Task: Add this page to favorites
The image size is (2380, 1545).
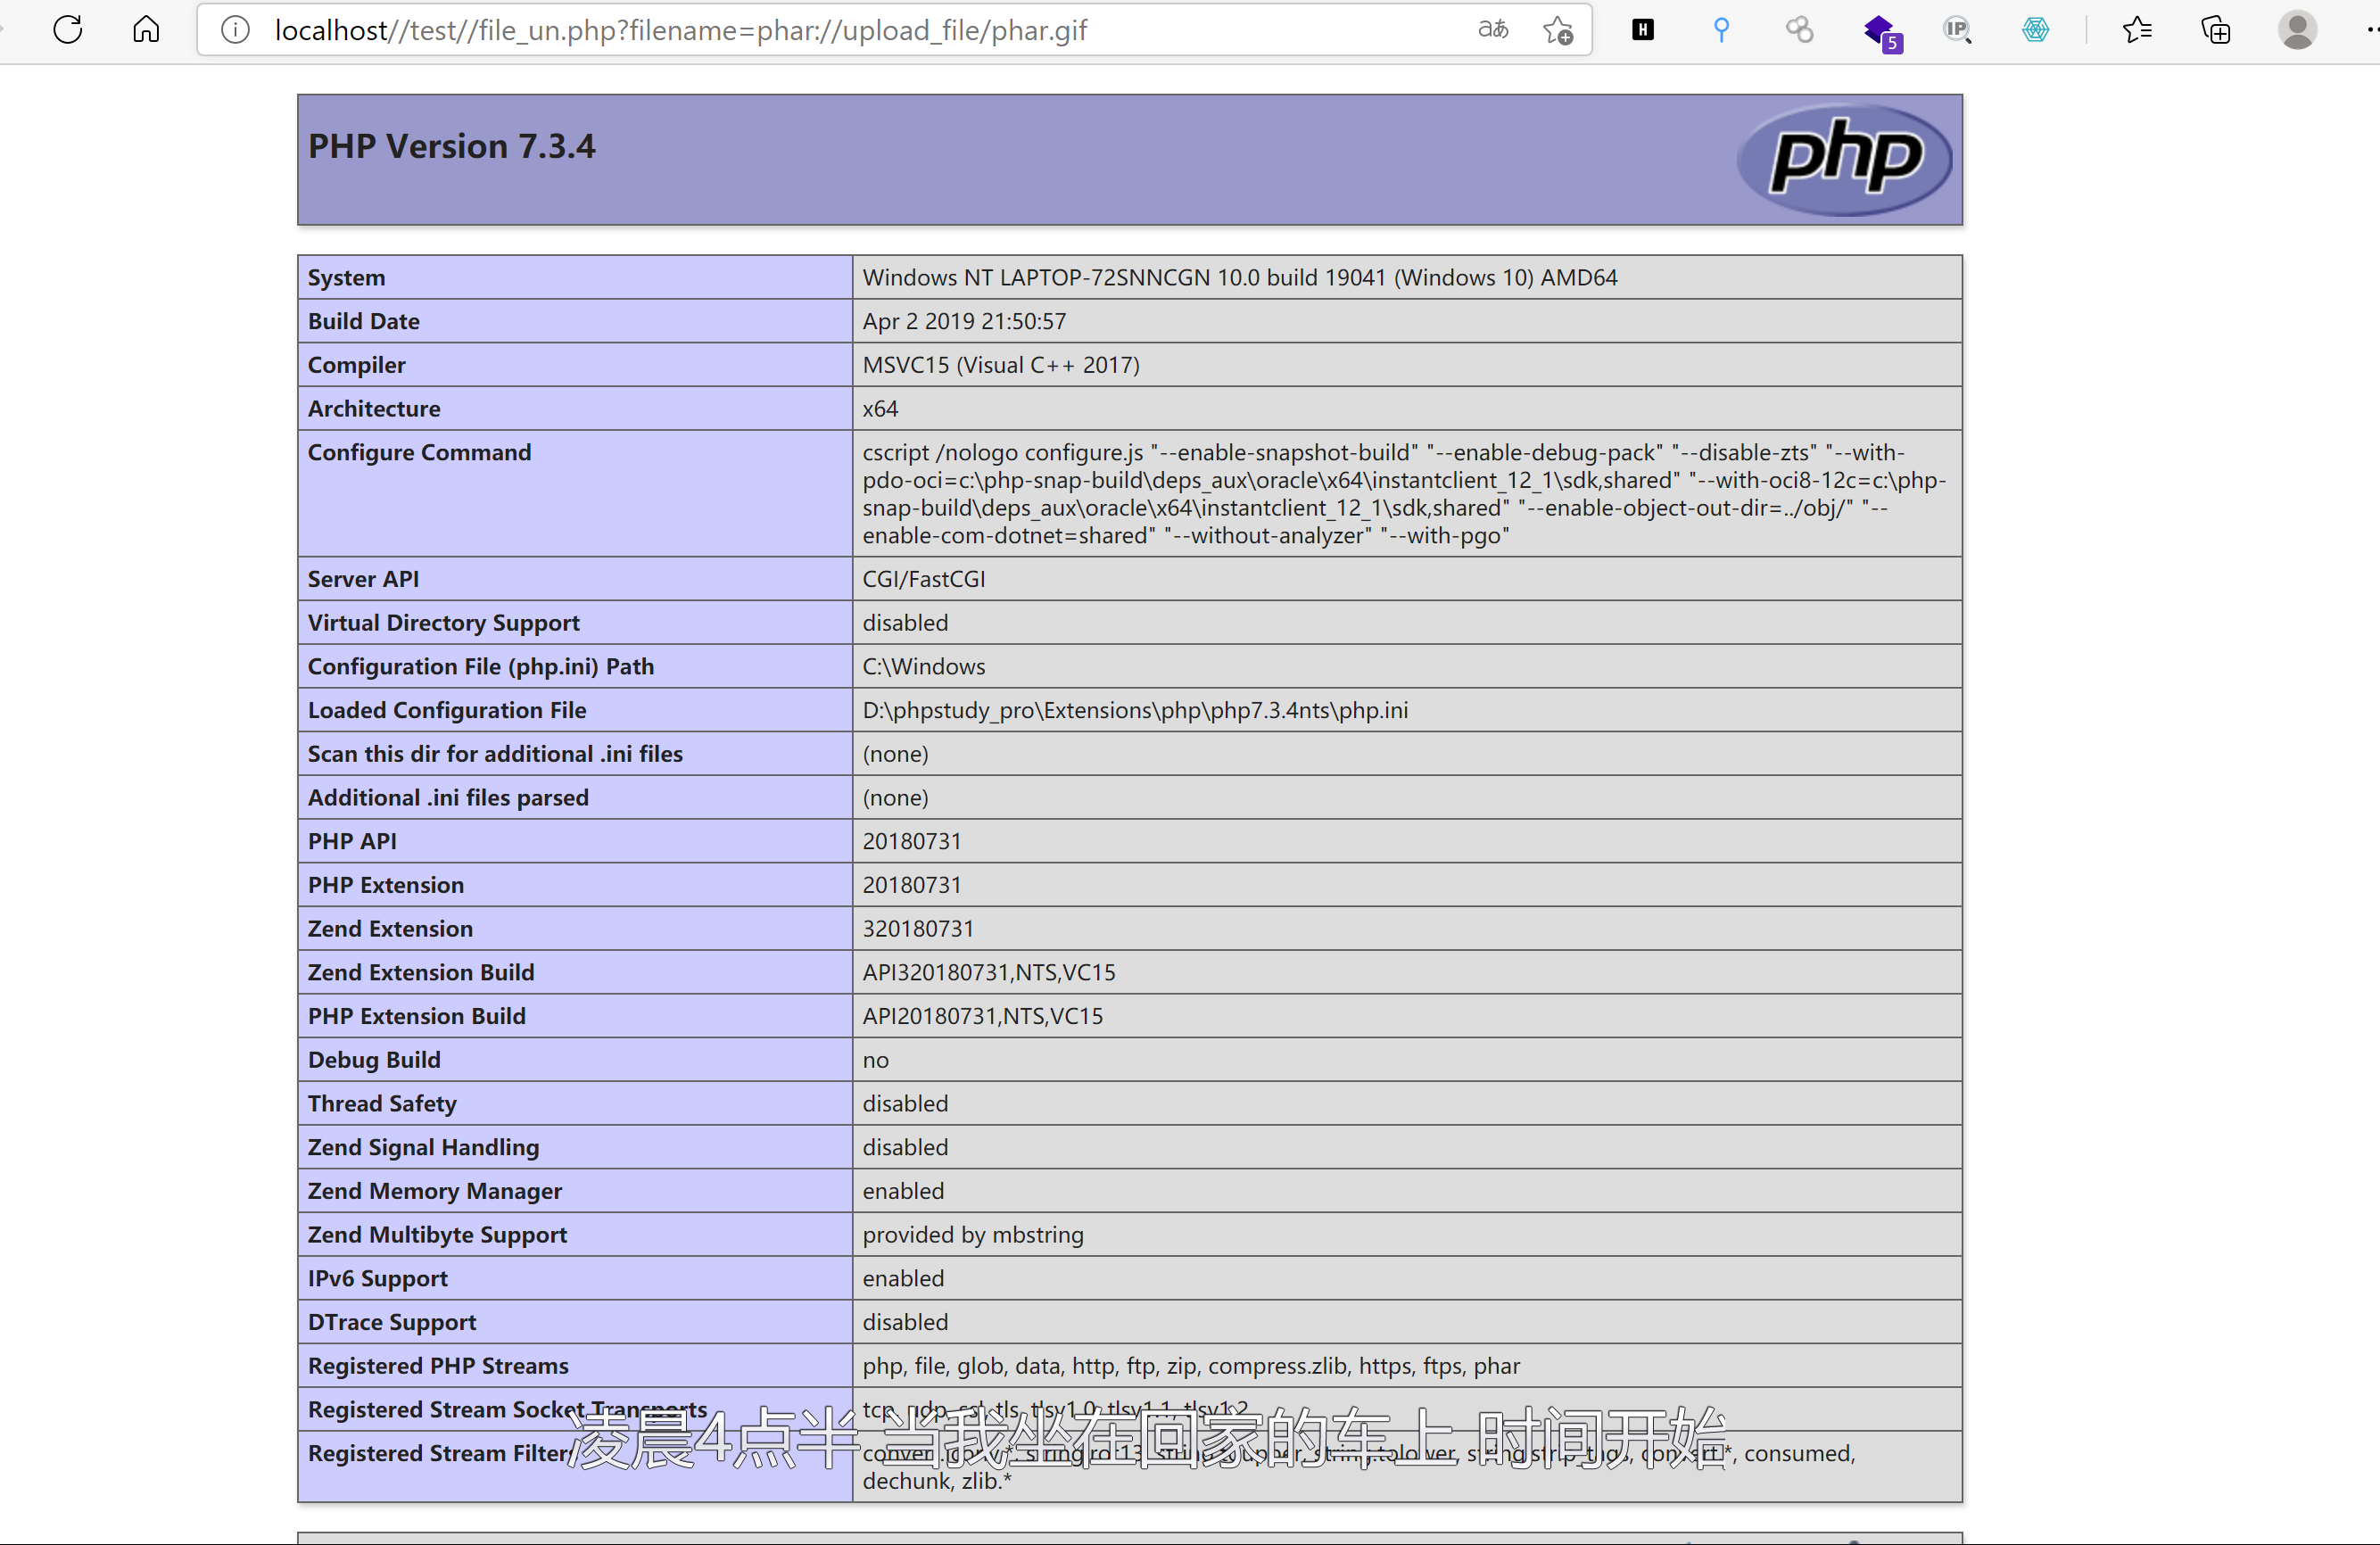Action: point(1557,30)
